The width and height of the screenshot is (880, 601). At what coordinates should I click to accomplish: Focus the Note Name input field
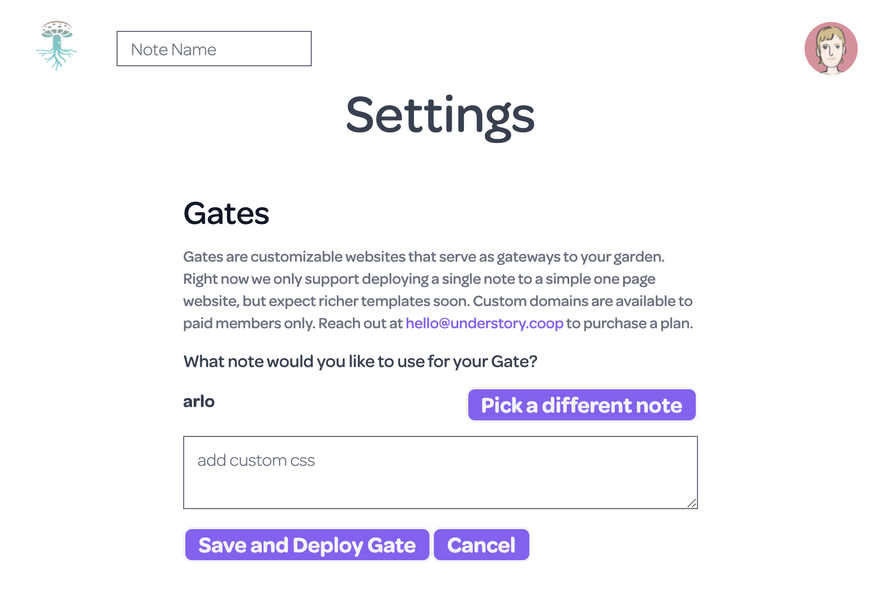tap(214, 49)
